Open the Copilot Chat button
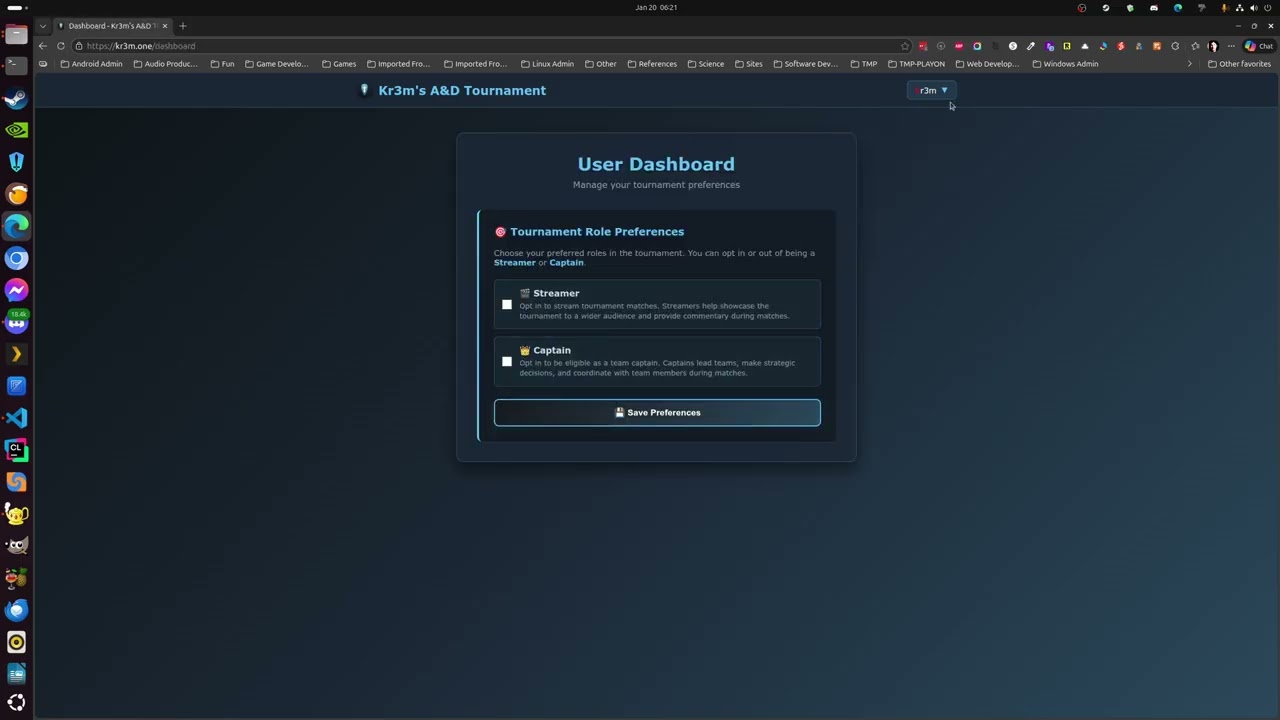Image resolution: width=1280 pixels, height=720 pixels. point(1258,46)
